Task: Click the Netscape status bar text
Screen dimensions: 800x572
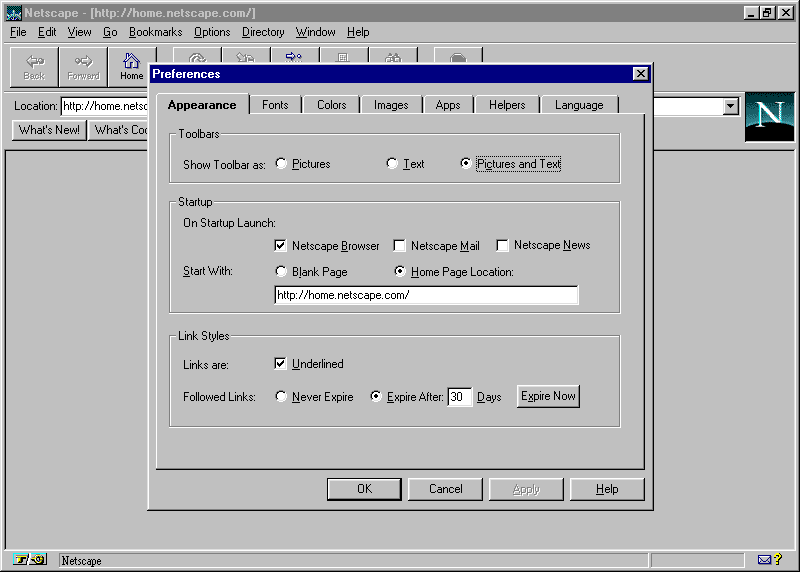Action: [x=82, y=561]
